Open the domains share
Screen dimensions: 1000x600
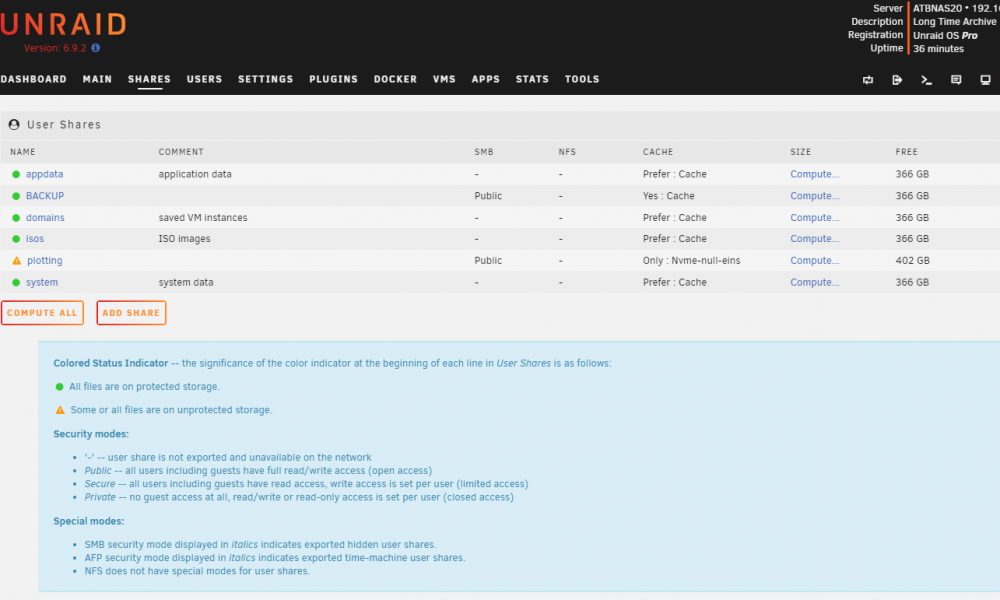[x=45, y=217]
